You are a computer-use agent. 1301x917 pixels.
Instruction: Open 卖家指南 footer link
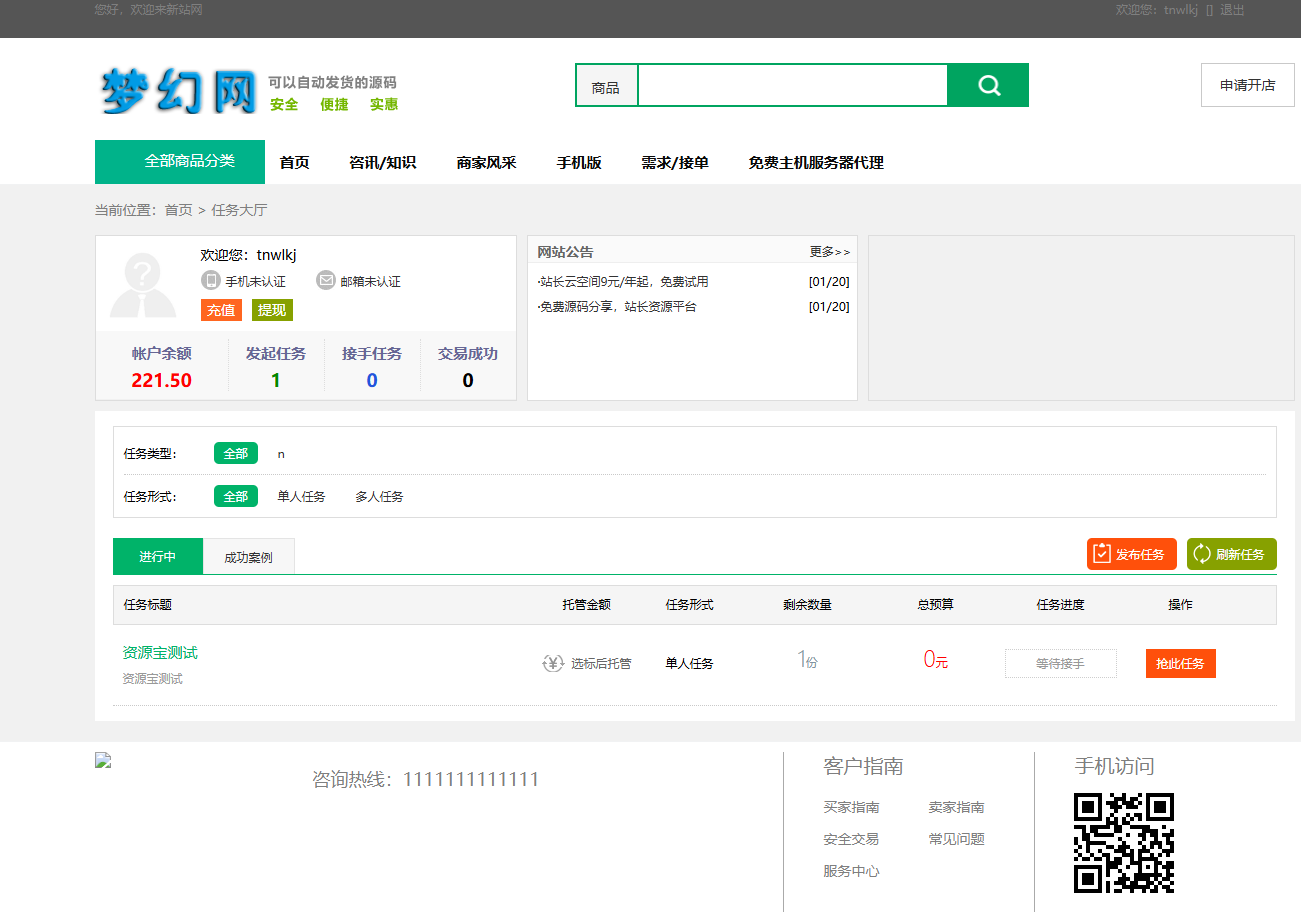(x=957, y=807)
